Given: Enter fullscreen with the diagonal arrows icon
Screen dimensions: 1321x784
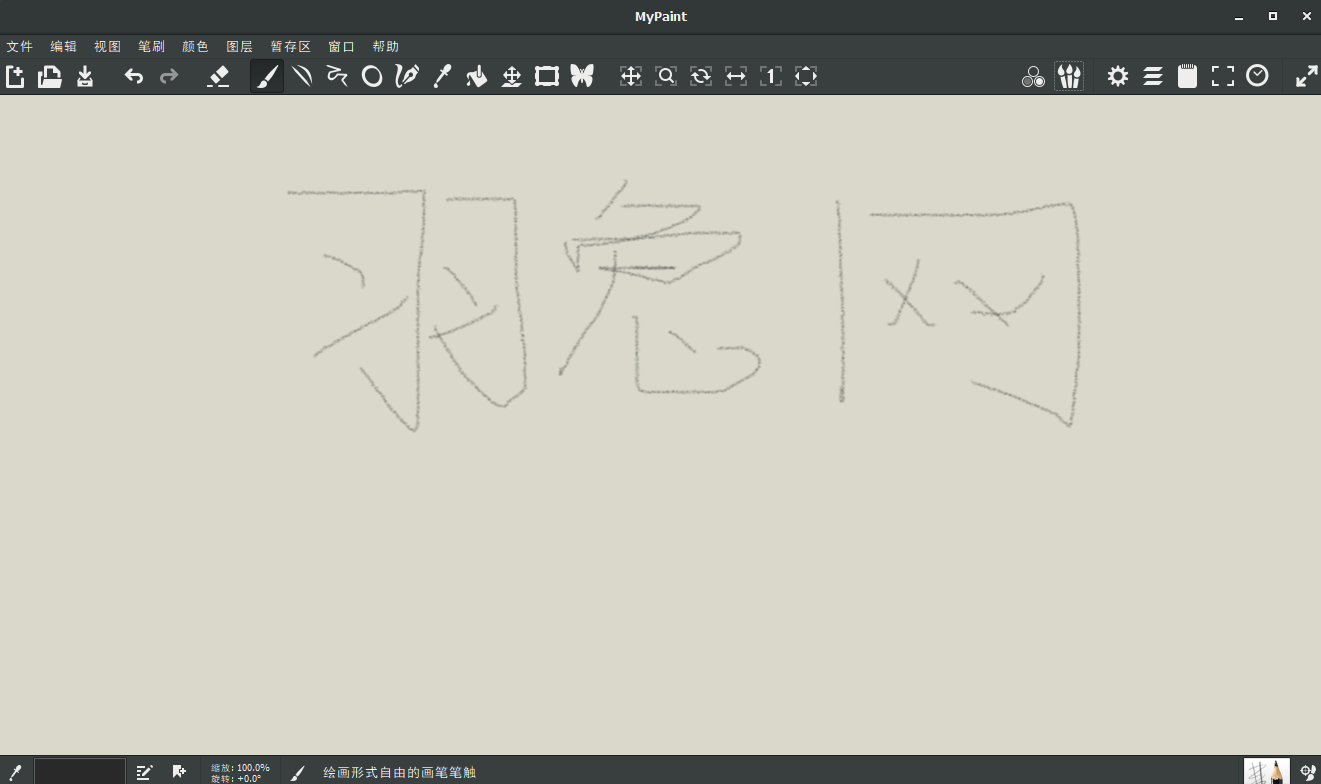Looking at the screenshot, I should [x=1307, y=76].
